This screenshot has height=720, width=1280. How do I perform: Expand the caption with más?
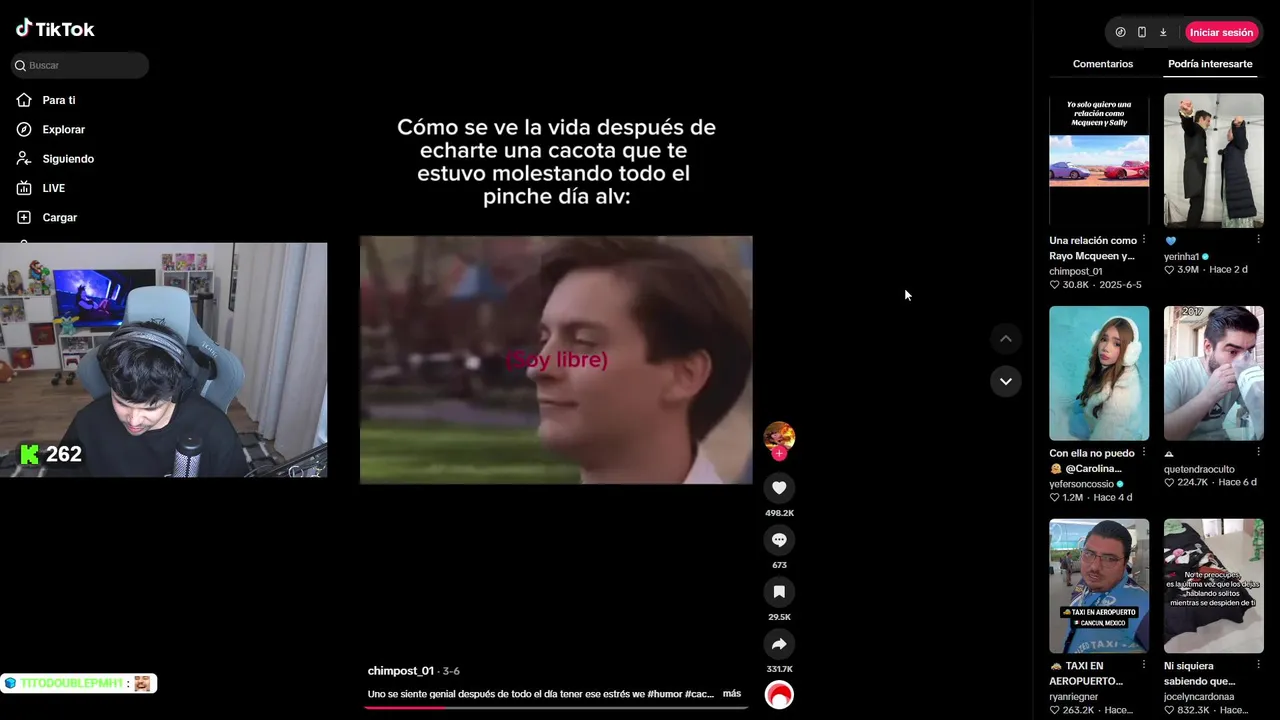[x=732, y=694]
